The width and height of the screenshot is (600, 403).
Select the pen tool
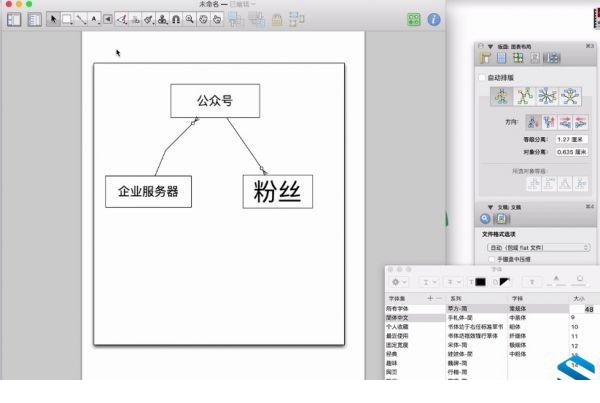(x=122, y=19)
